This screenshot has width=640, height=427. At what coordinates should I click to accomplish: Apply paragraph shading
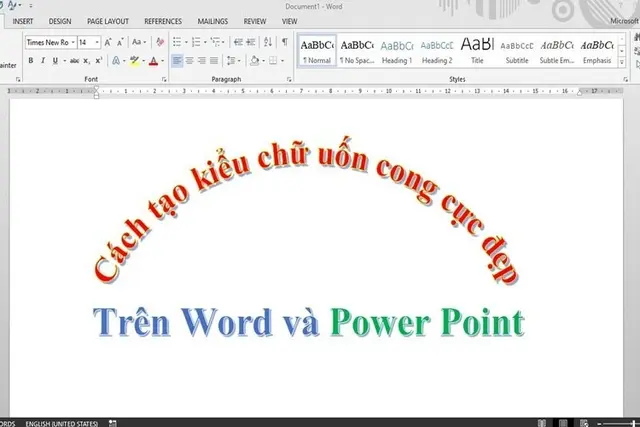pos(255,61)
